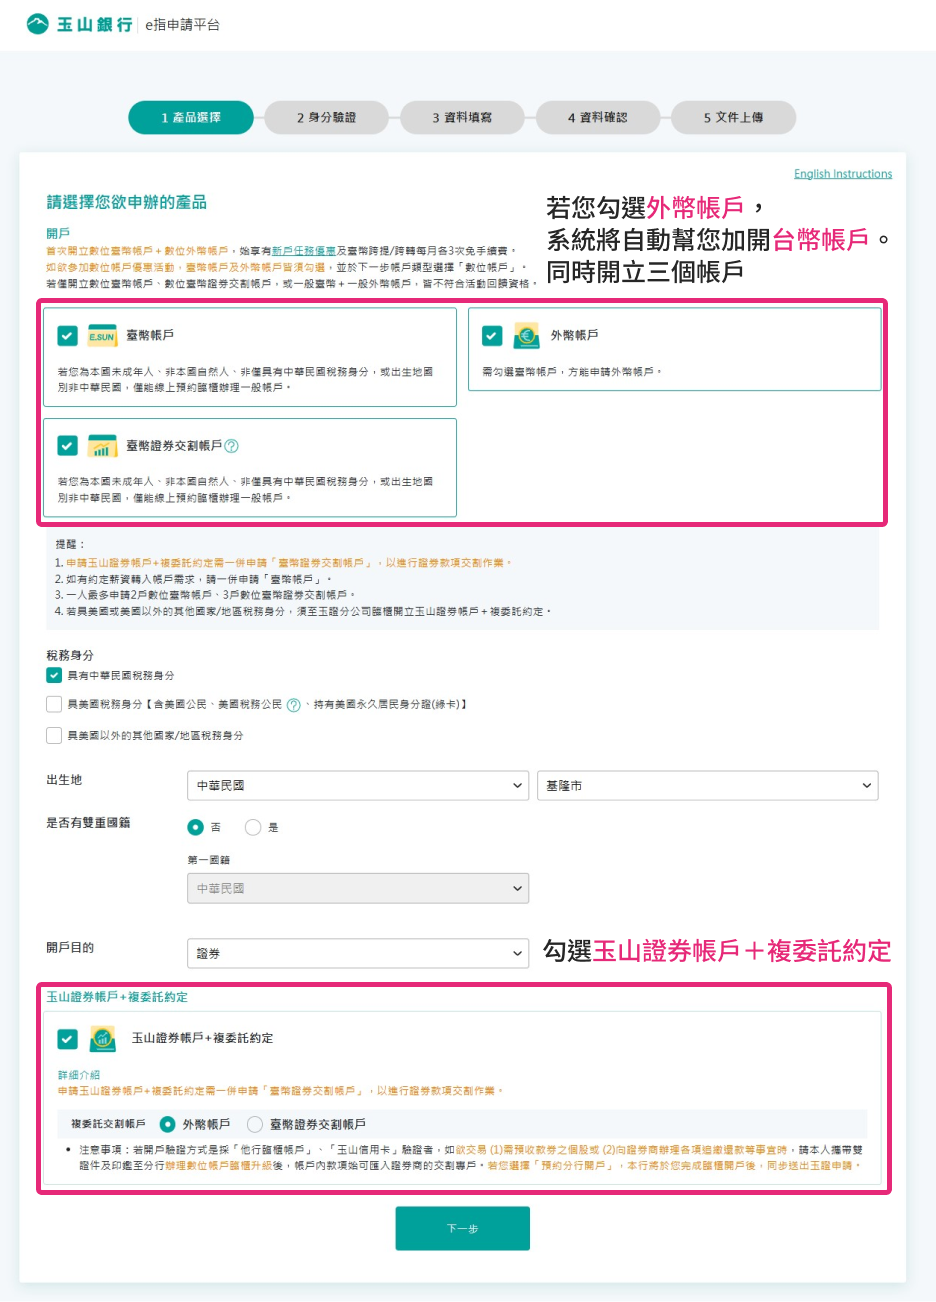Go to step 5 文件上傳
The width and height of the screenshot is (936, 1302).
point(733,118)
